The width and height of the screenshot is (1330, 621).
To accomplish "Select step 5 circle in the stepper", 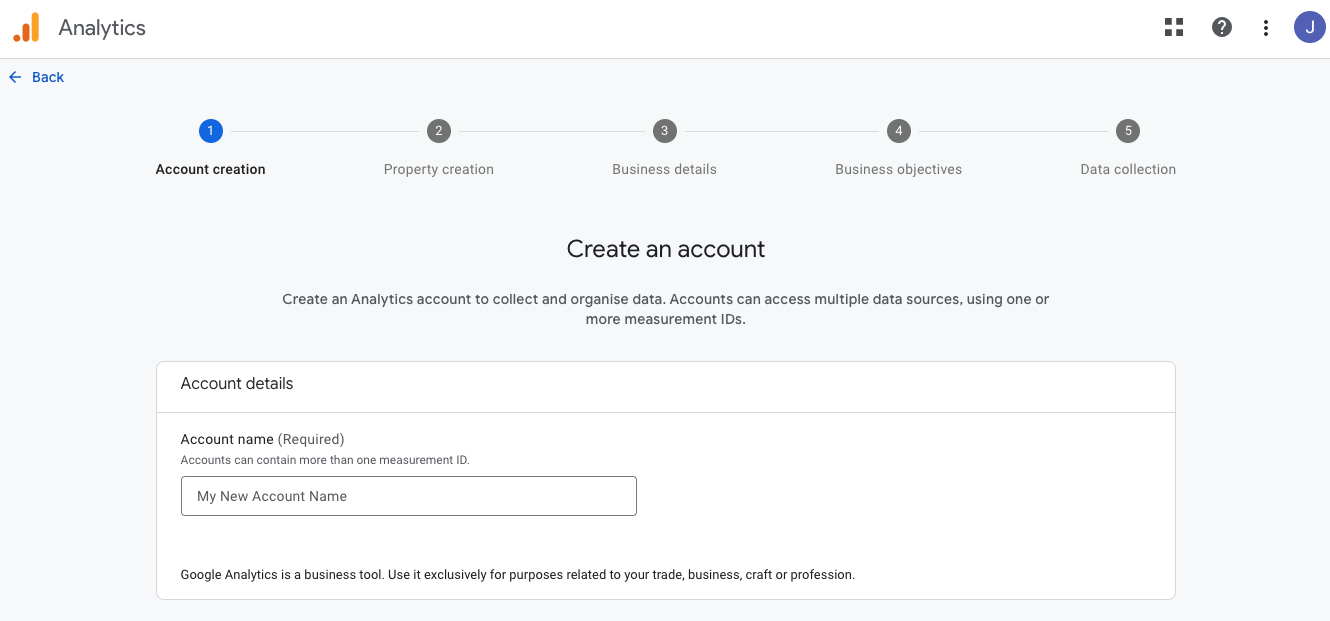I will [x=1128, y=131].
